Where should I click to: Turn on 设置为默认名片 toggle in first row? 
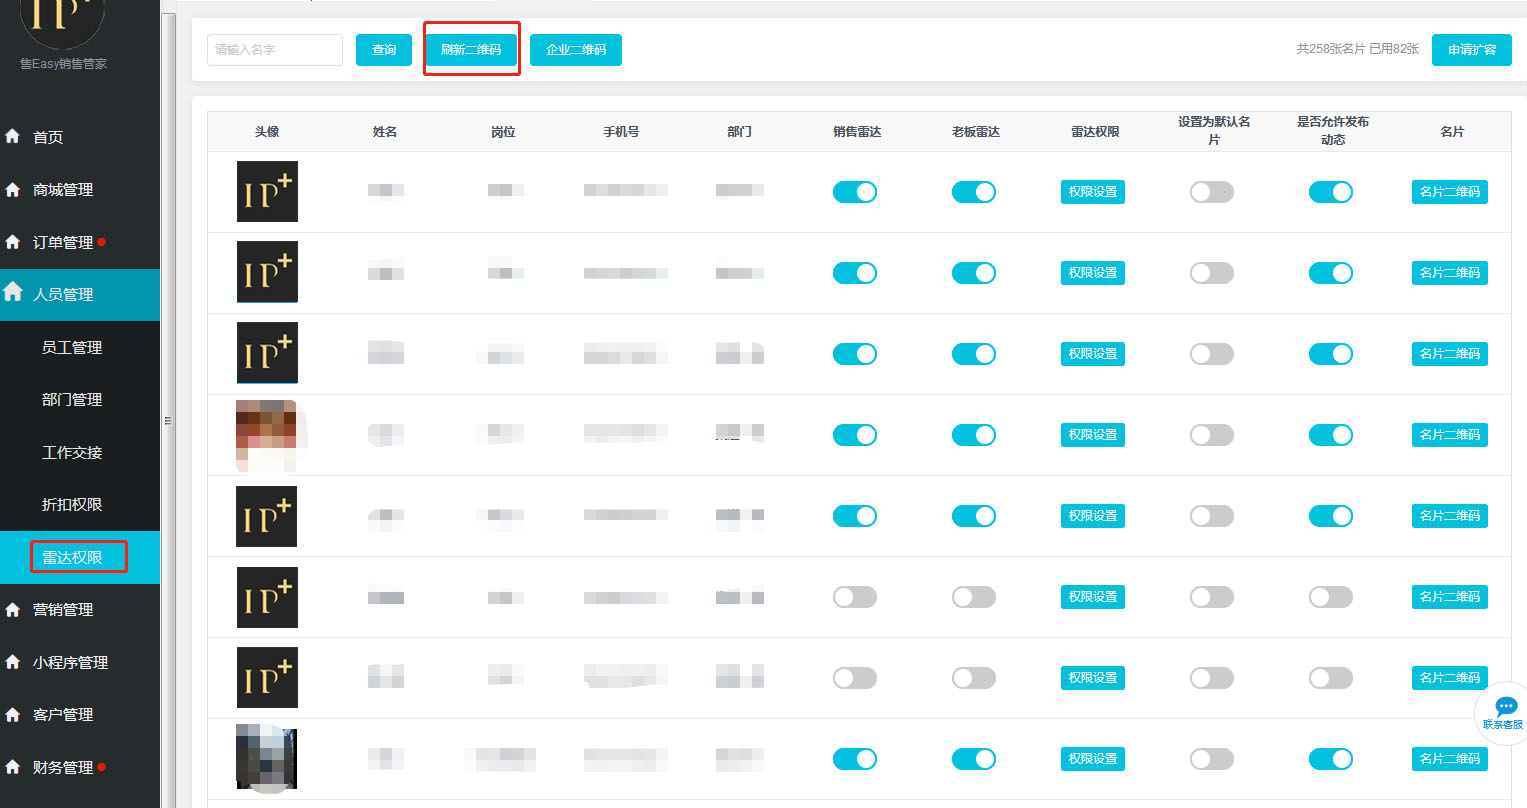pos(1212,192)
